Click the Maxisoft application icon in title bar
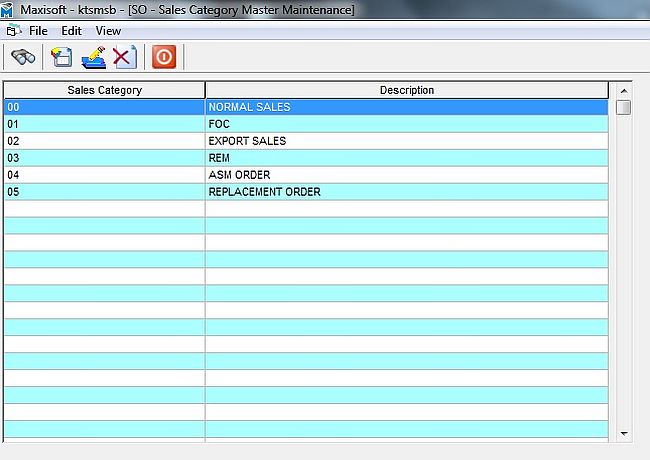The width and height of the screenshot is (650, 460). (x=9, y=10)
